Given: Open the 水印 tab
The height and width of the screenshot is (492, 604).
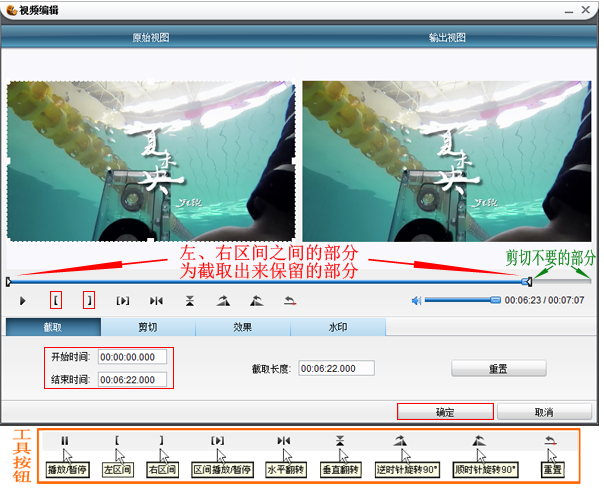Looking at the screenshot, I should tap(338, 327).
